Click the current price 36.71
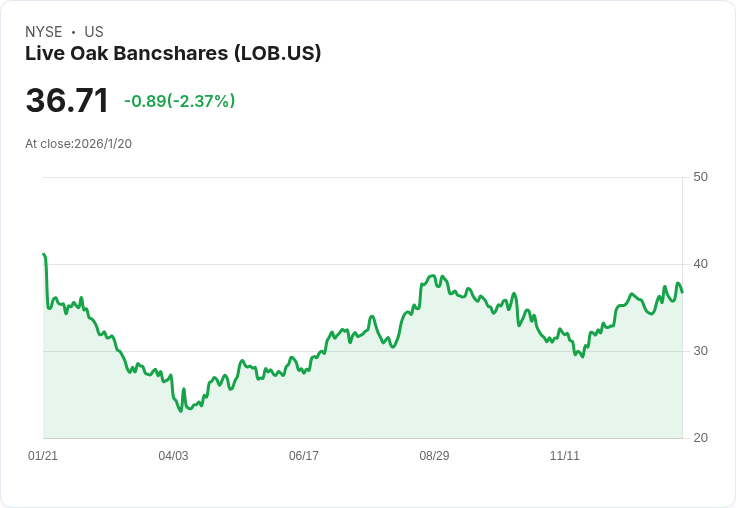The width and height of the screenshot is (736, 508). [x=67, y=100]
